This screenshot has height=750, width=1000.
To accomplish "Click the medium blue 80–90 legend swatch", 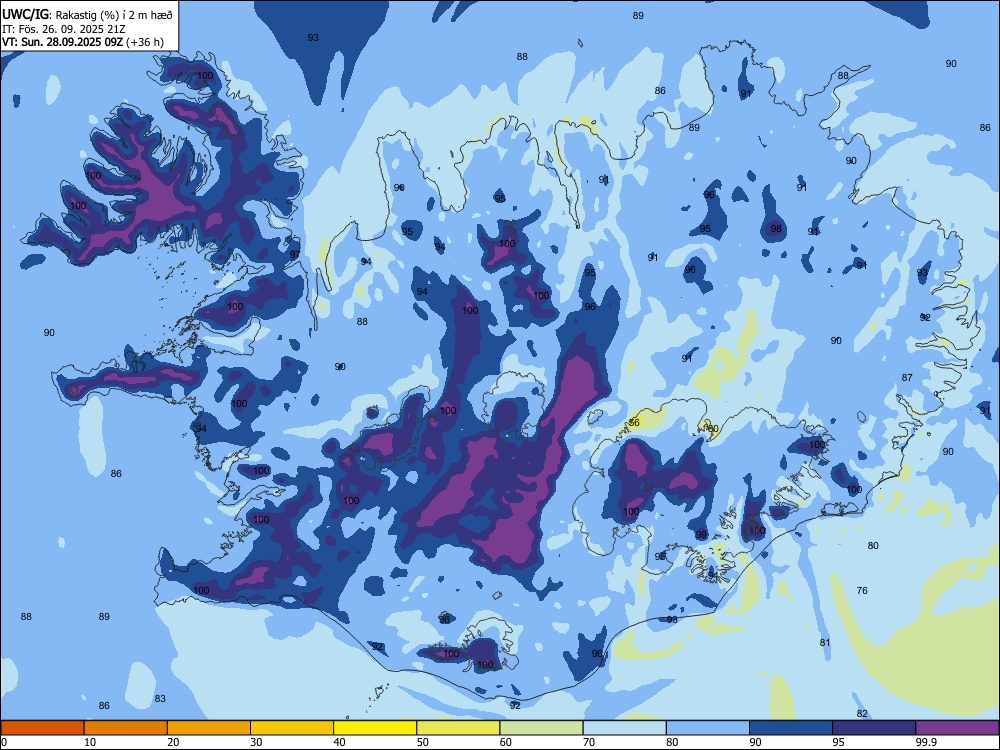I will (707, 728).
